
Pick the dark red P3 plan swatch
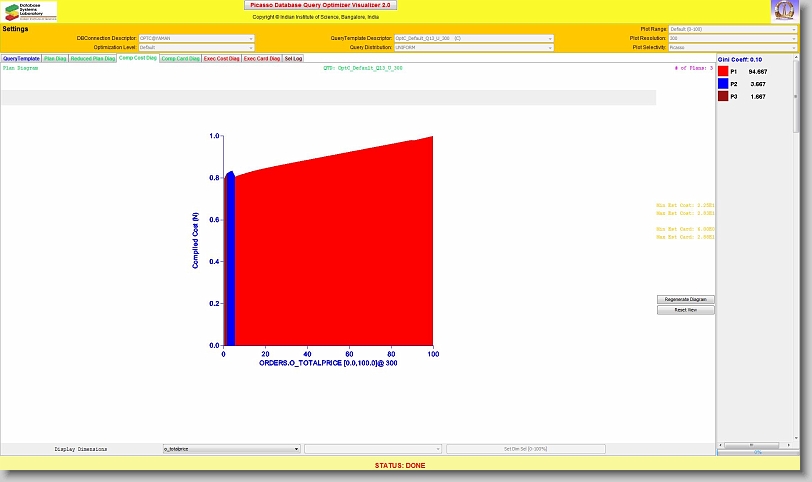pyautogui.click(x=723, y=97)
